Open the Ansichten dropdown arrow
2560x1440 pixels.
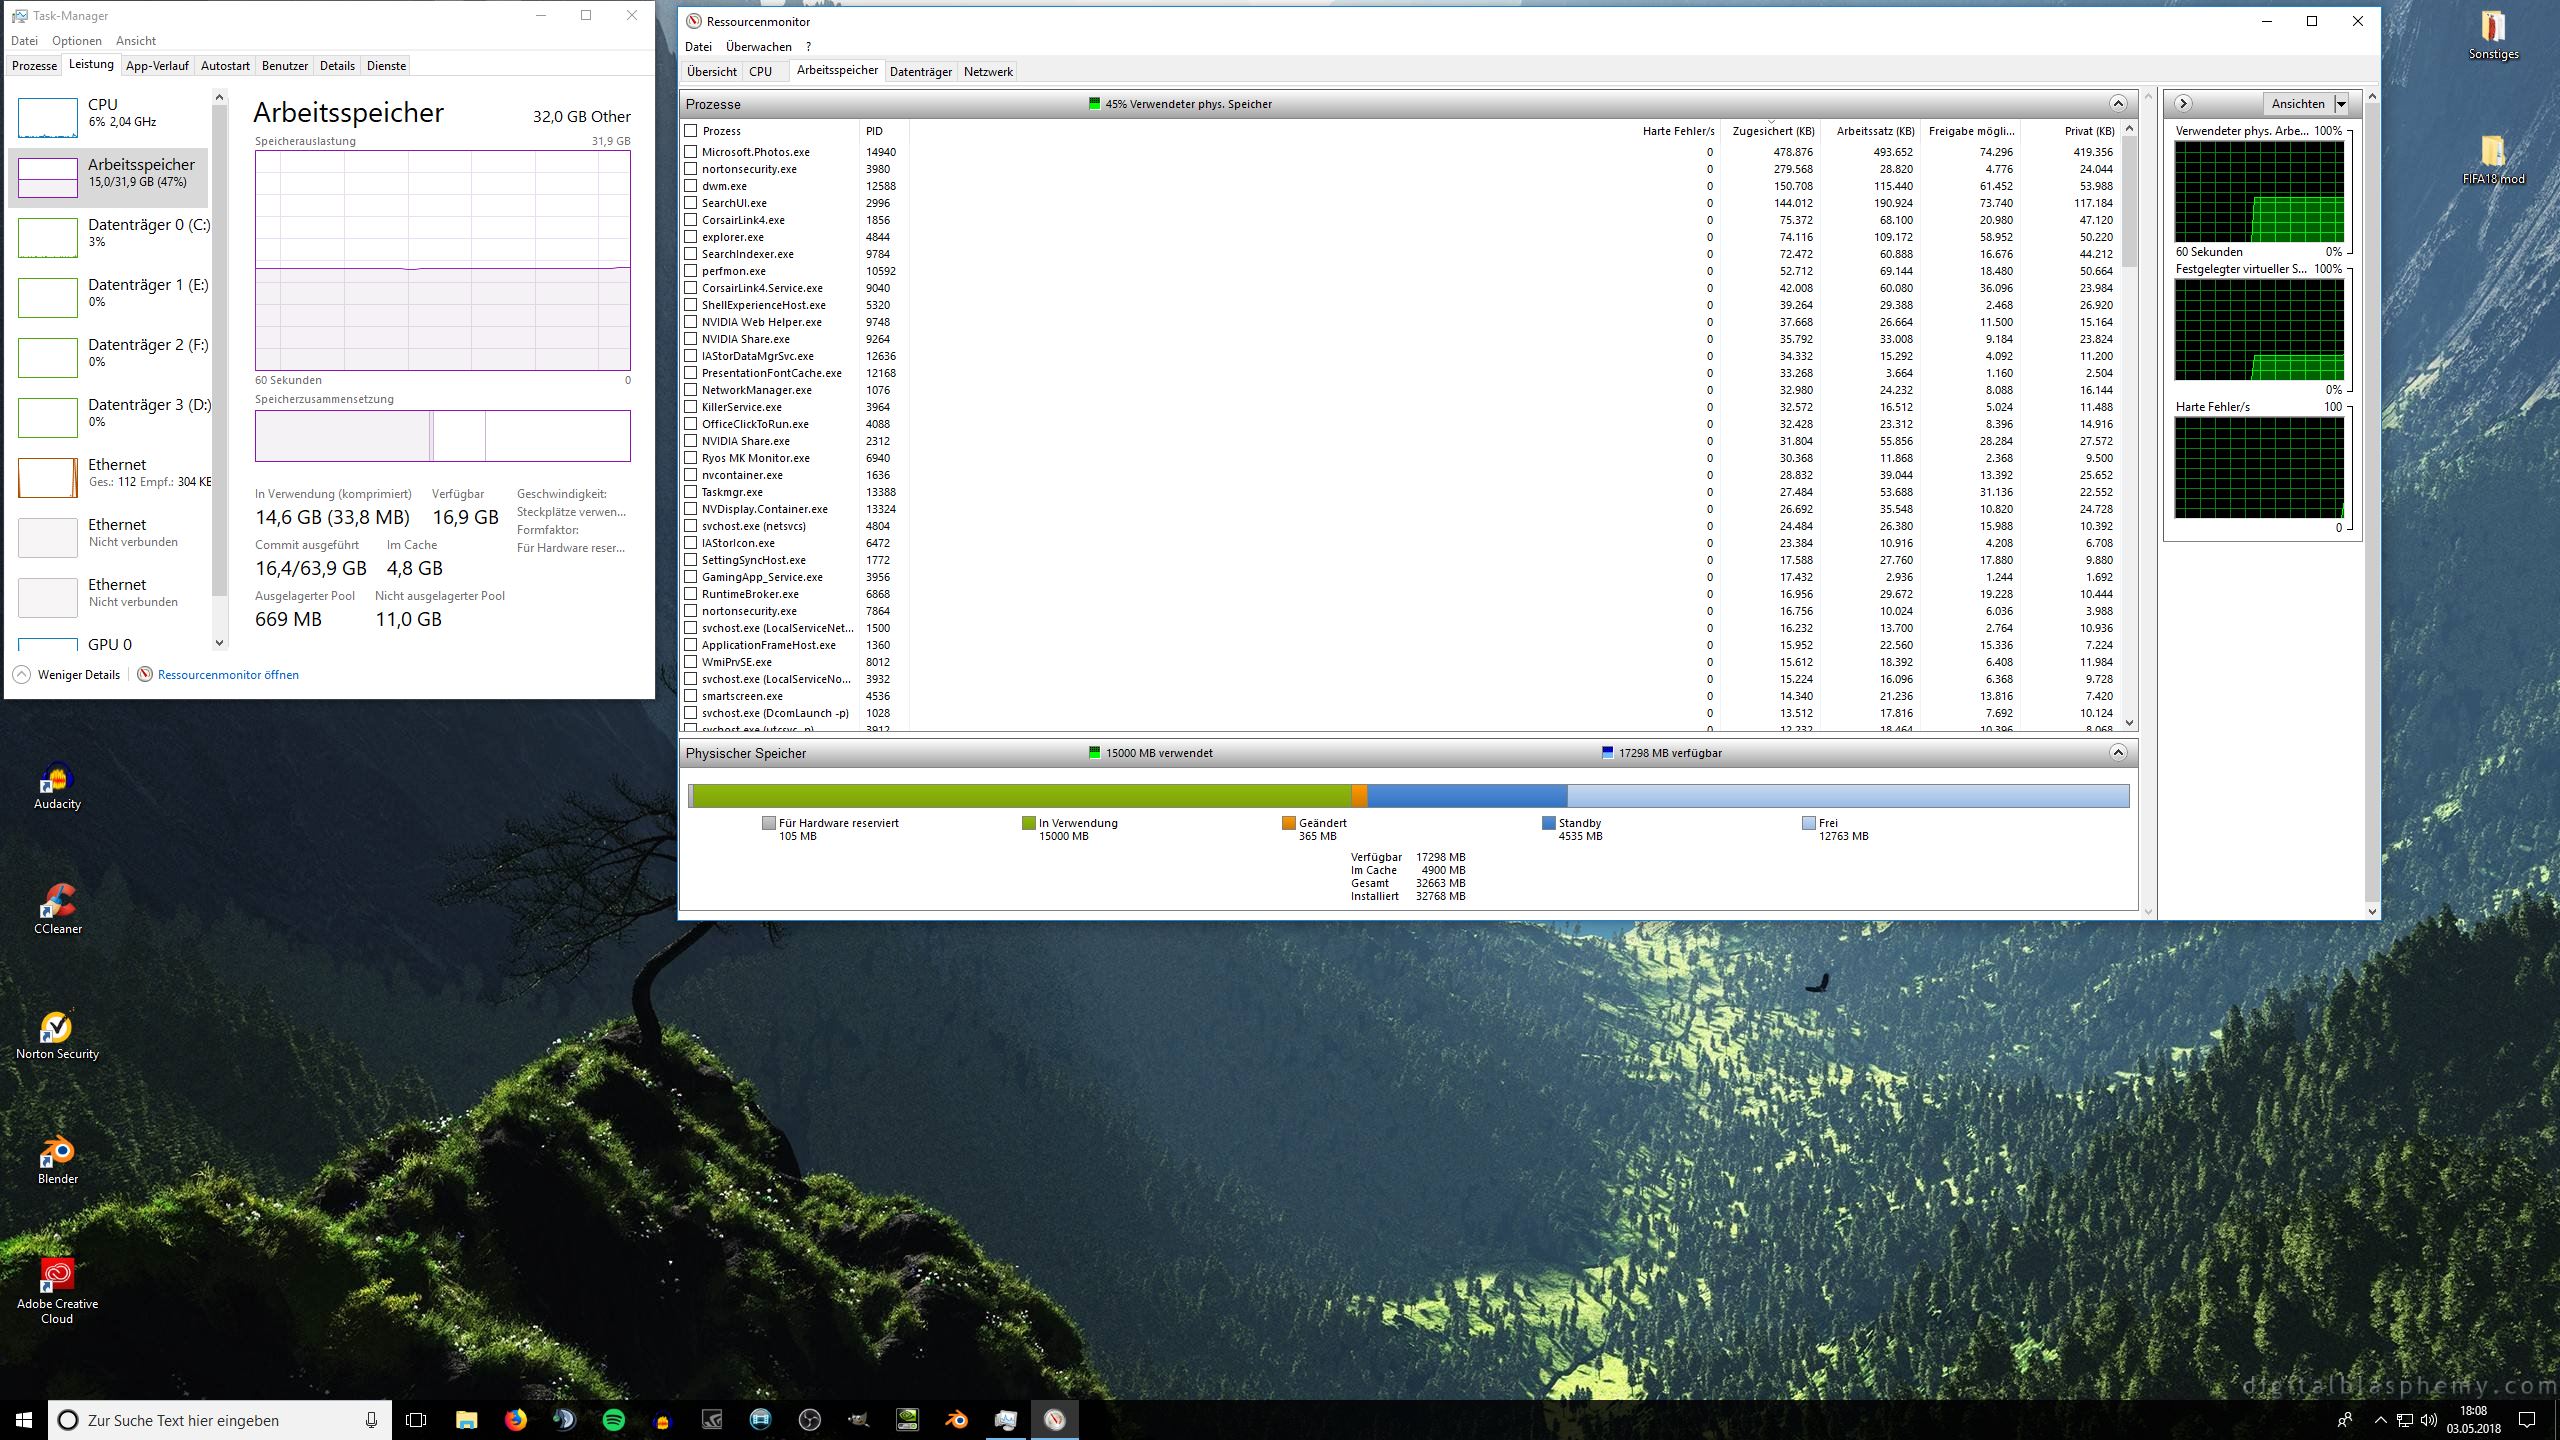point(2340,104)
